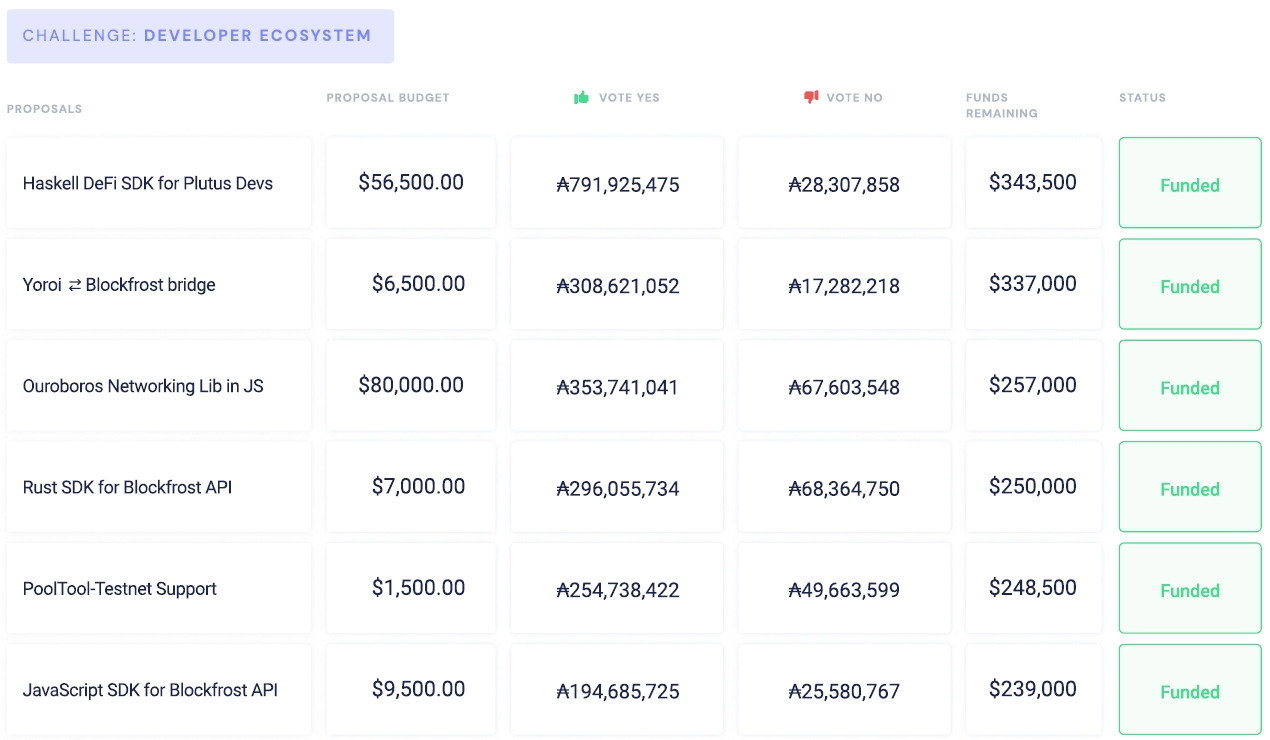Image resolution: width=1270 pixels, height=740 pixels.
Task: Select the JavaScript SDK for Blockfrost API proposal
Action: point(150,690)
